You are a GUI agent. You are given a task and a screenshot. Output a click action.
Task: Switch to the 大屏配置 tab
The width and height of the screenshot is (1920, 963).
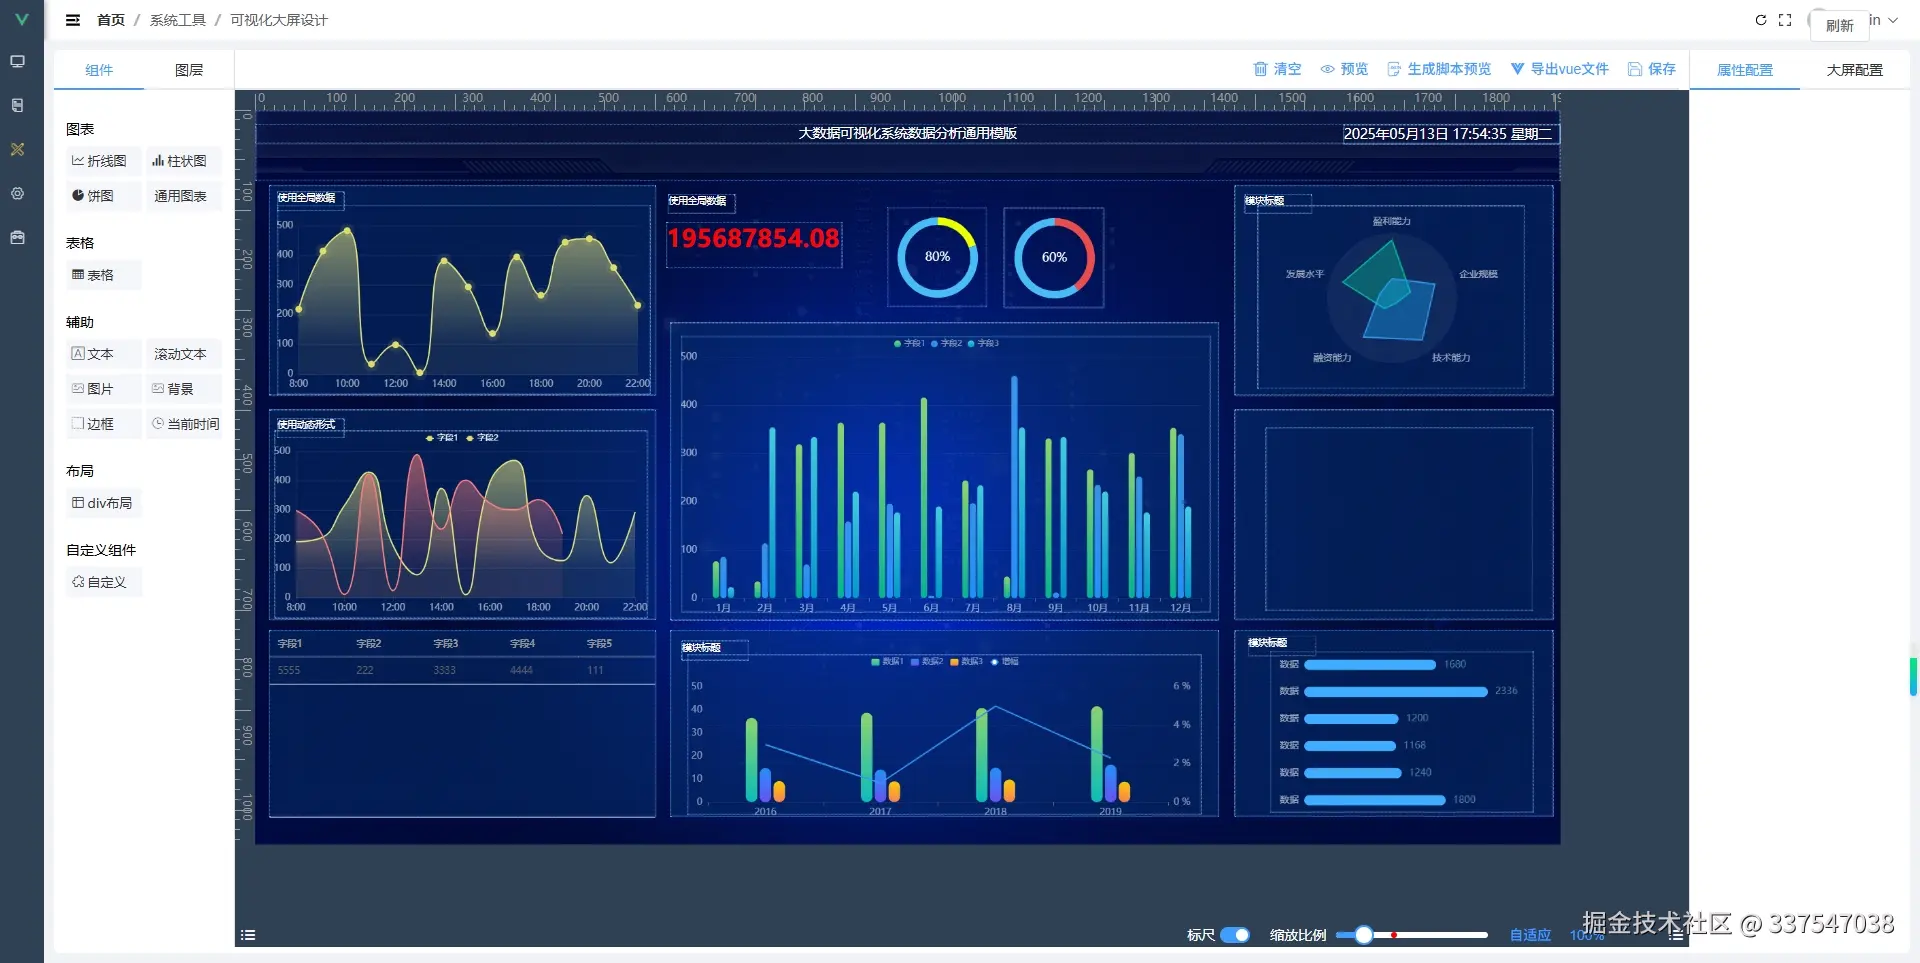tap(1855, 70)
